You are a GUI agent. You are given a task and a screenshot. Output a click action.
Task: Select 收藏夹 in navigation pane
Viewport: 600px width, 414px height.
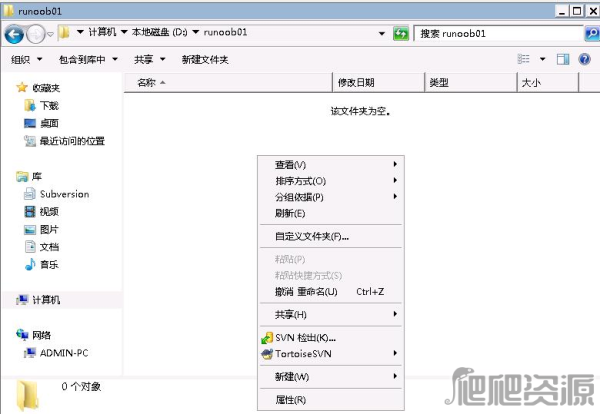coord(46,88)
